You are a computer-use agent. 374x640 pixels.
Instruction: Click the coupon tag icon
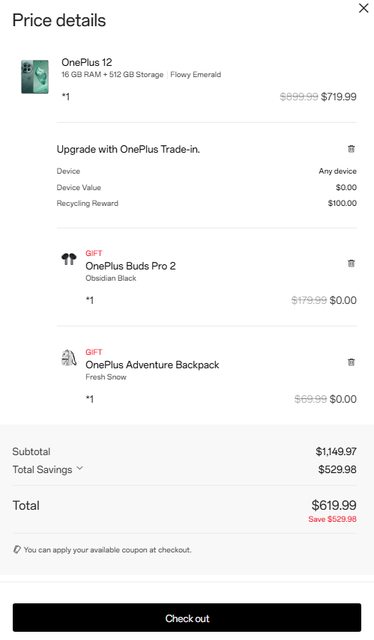pos(17,549)
